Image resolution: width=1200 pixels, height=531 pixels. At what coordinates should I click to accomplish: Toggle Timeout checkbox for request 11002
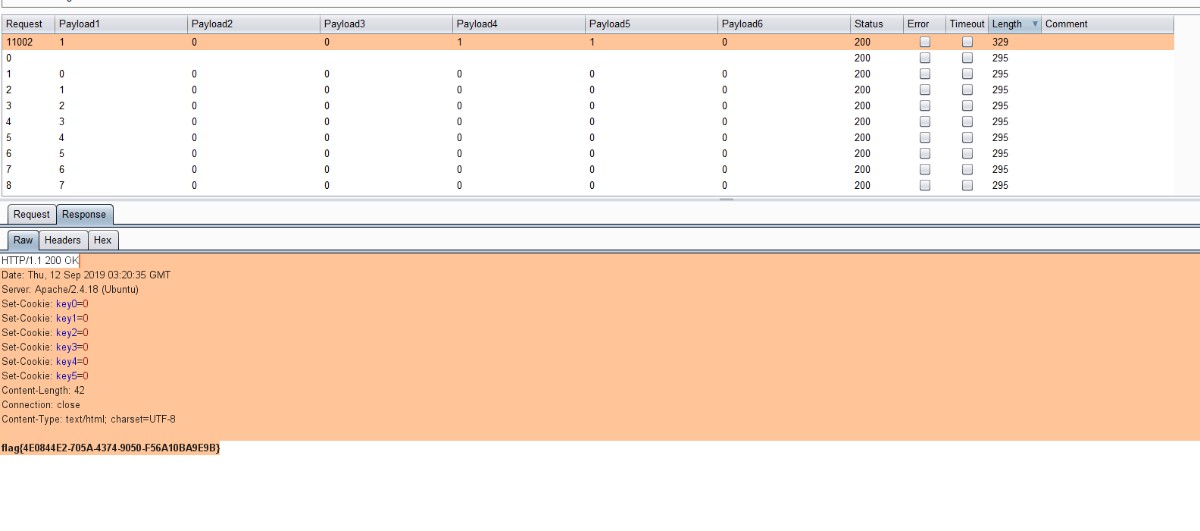(967, 42)
